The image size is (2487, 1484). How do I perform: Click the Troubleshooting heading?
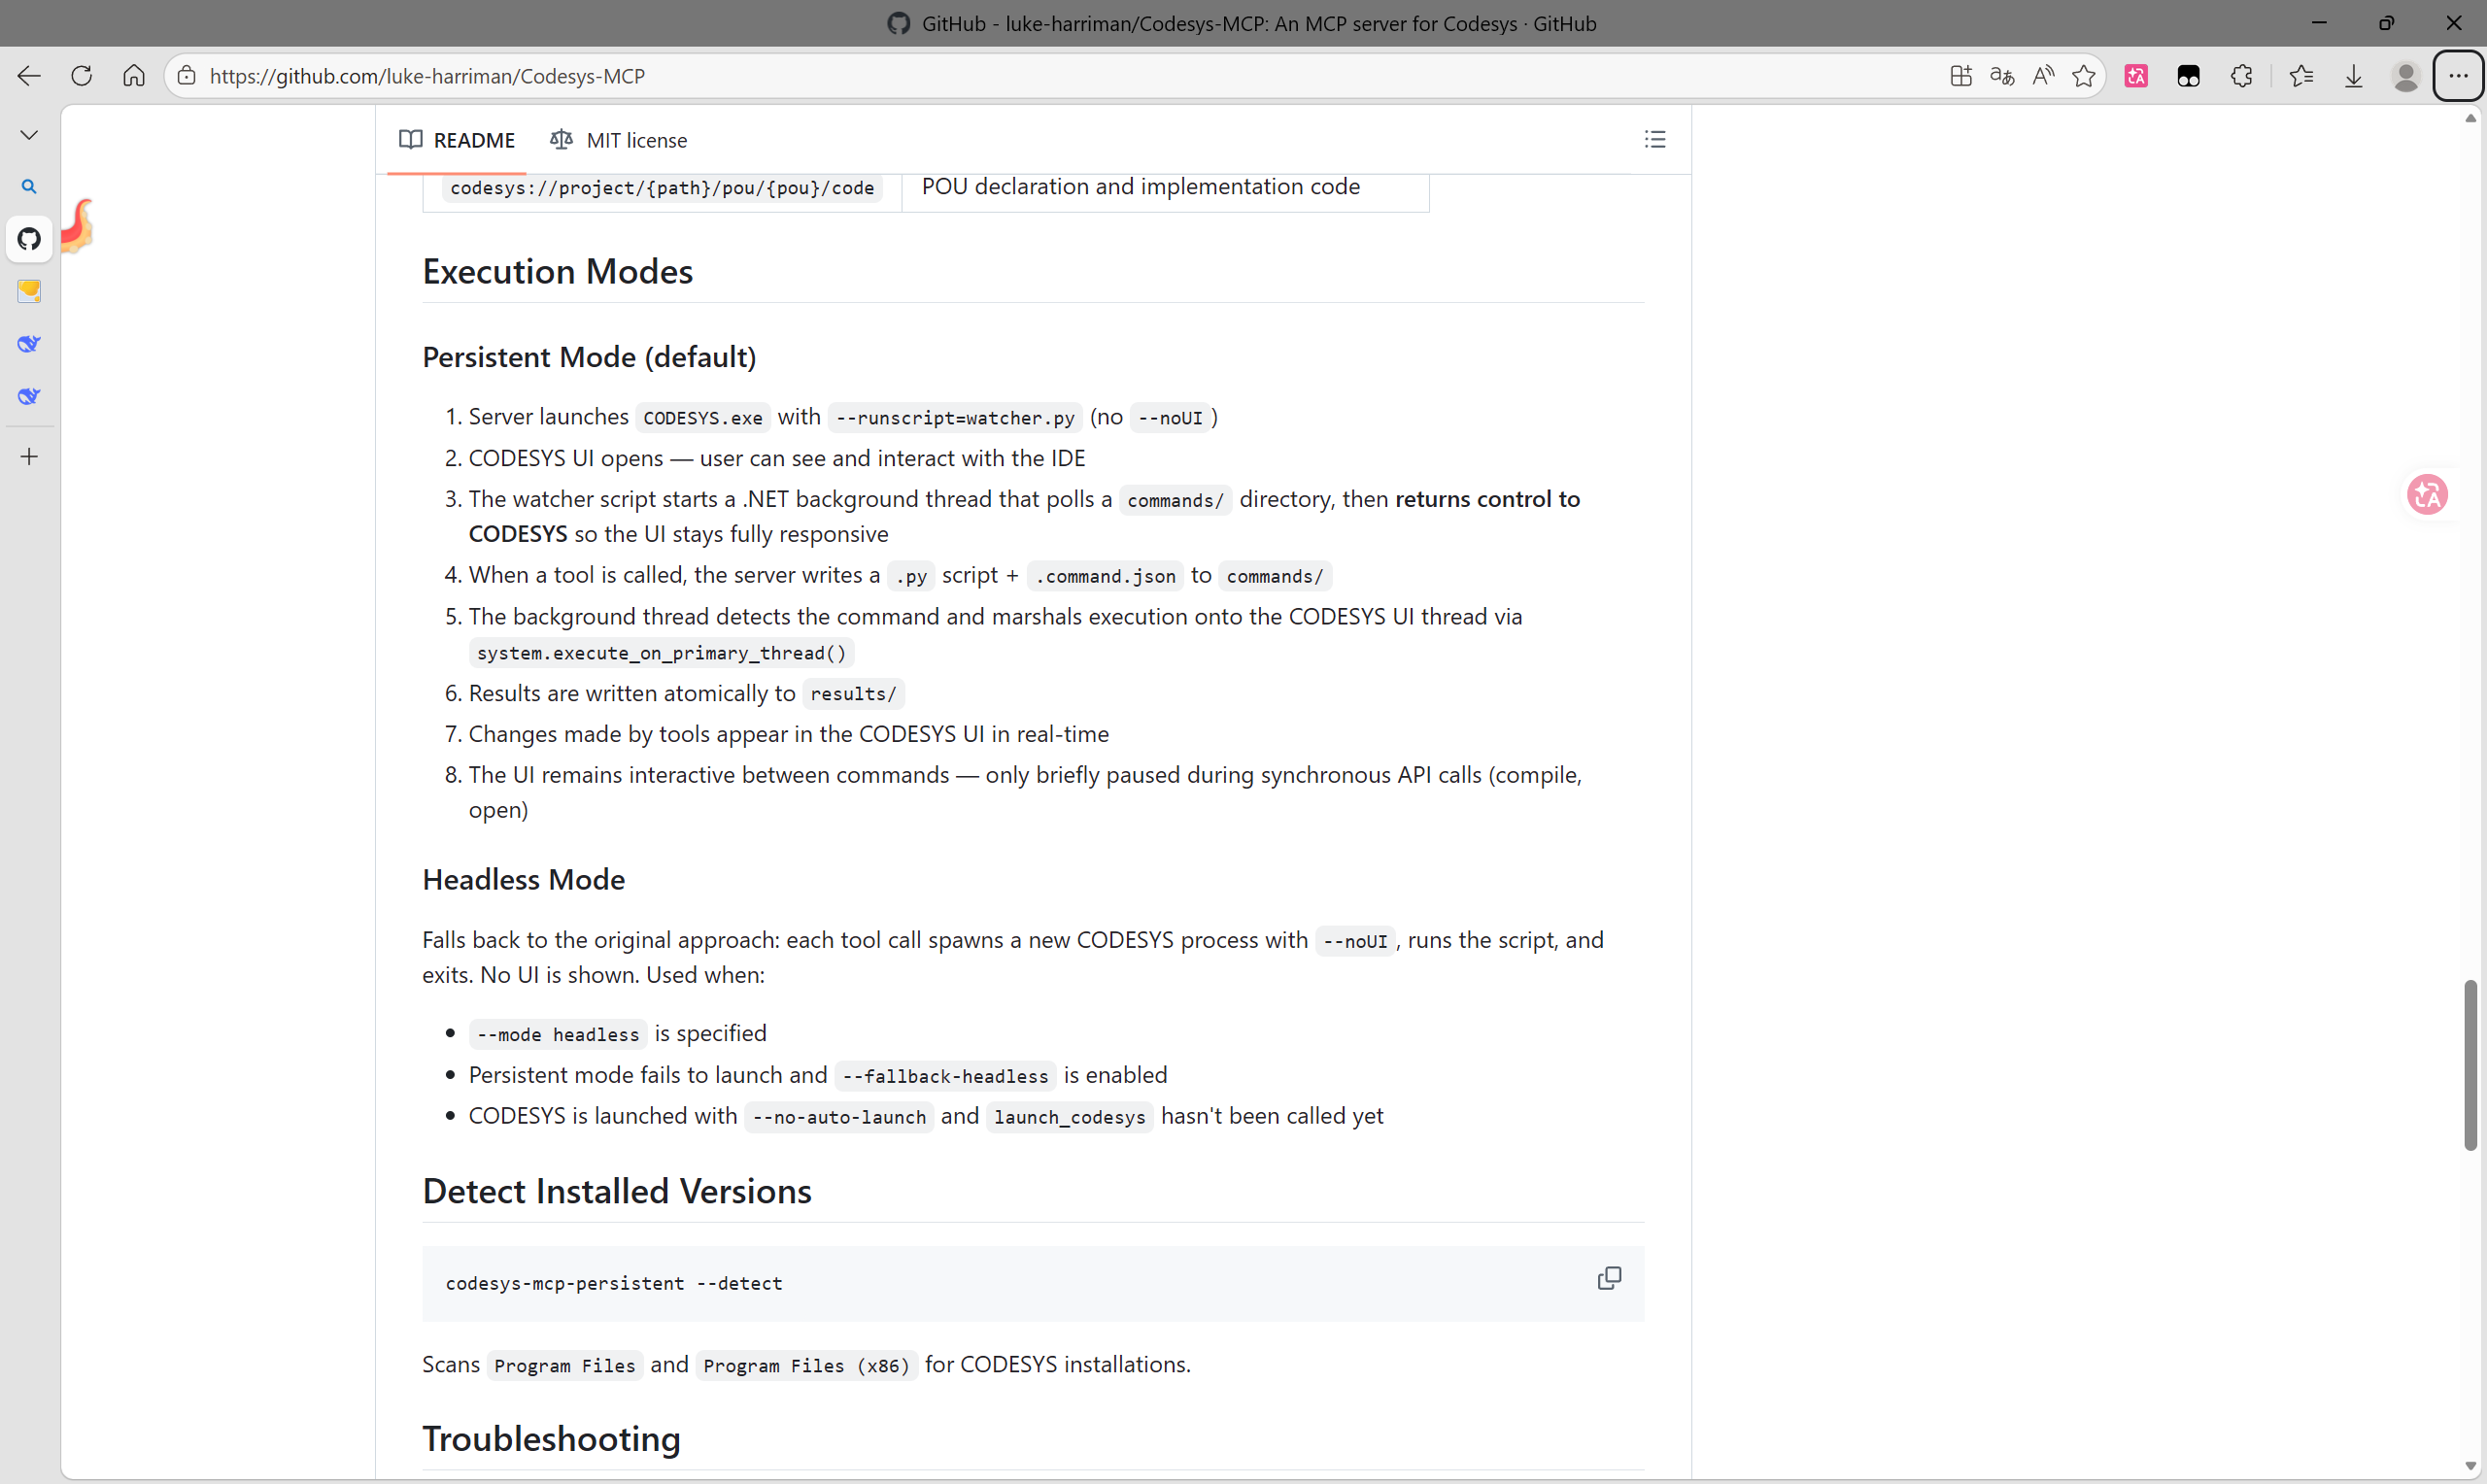551,1439
